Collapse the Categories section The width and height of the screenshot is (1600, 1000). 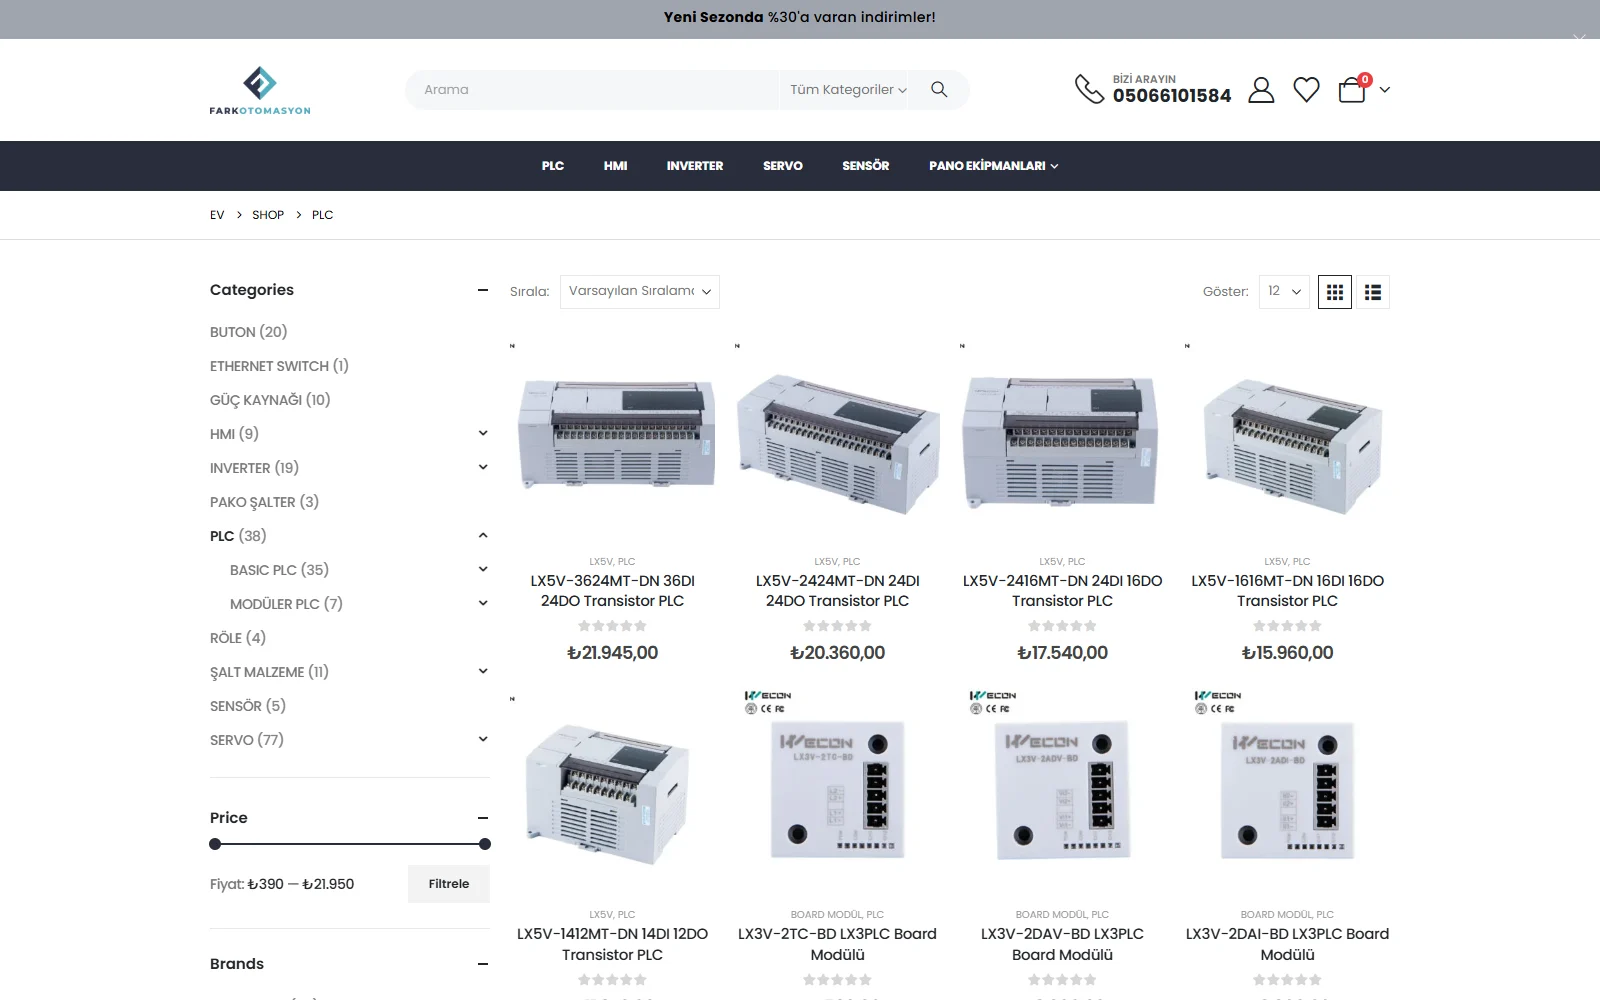(483, 290)
